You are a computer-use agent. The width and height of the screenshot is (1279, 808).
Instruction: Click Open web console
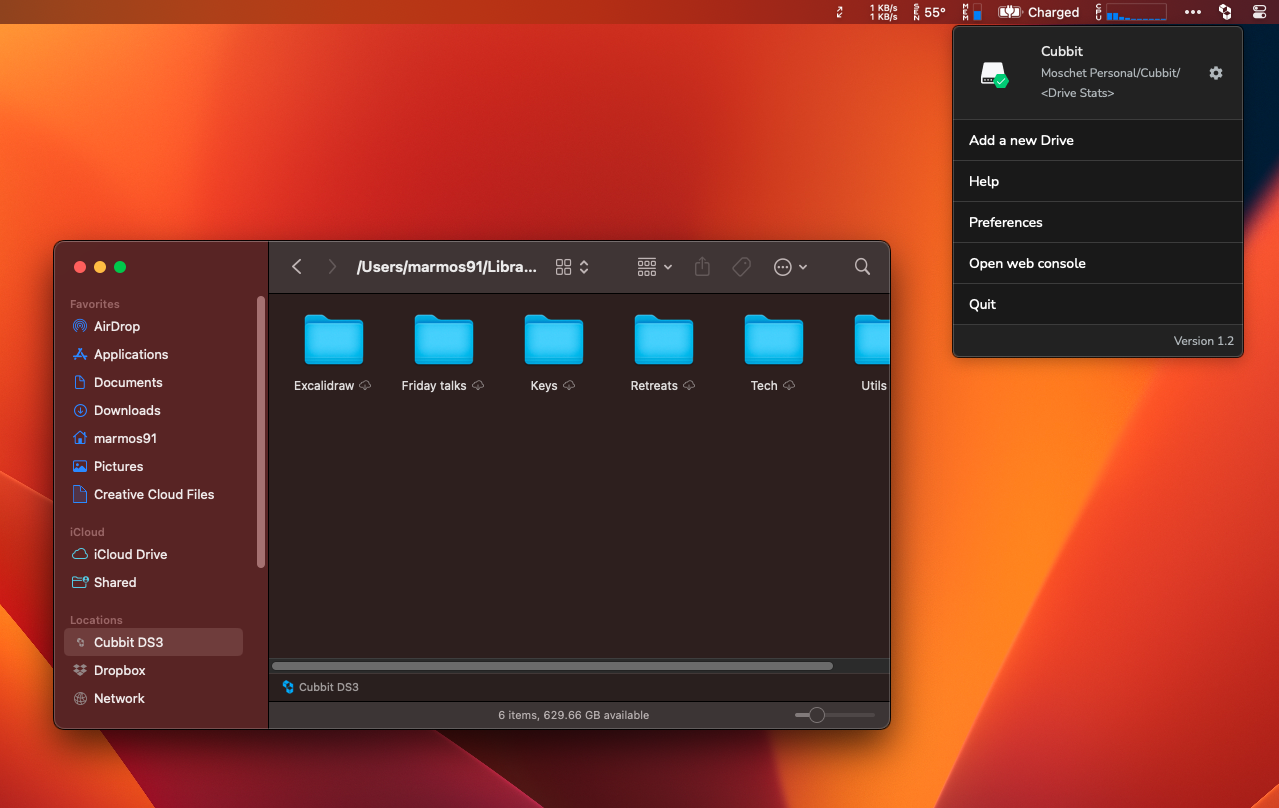[x=1027, y=263]
